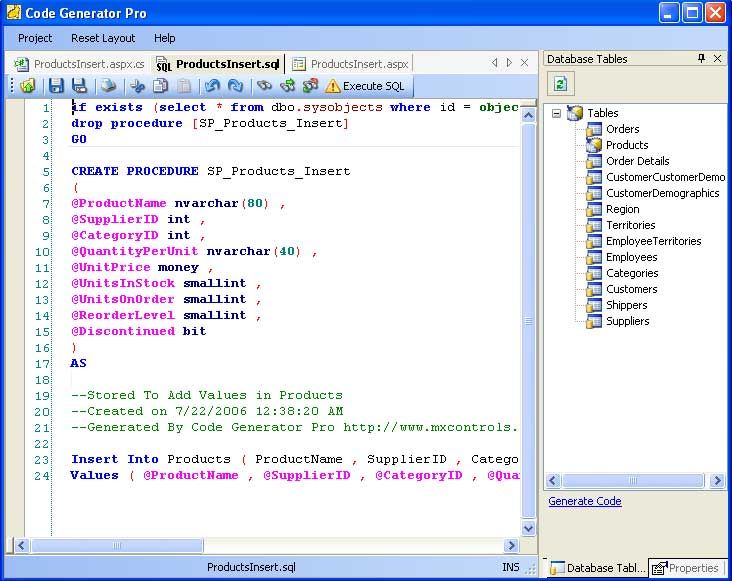
Task: Open the Properties panel tab
Action: [686, 568]
